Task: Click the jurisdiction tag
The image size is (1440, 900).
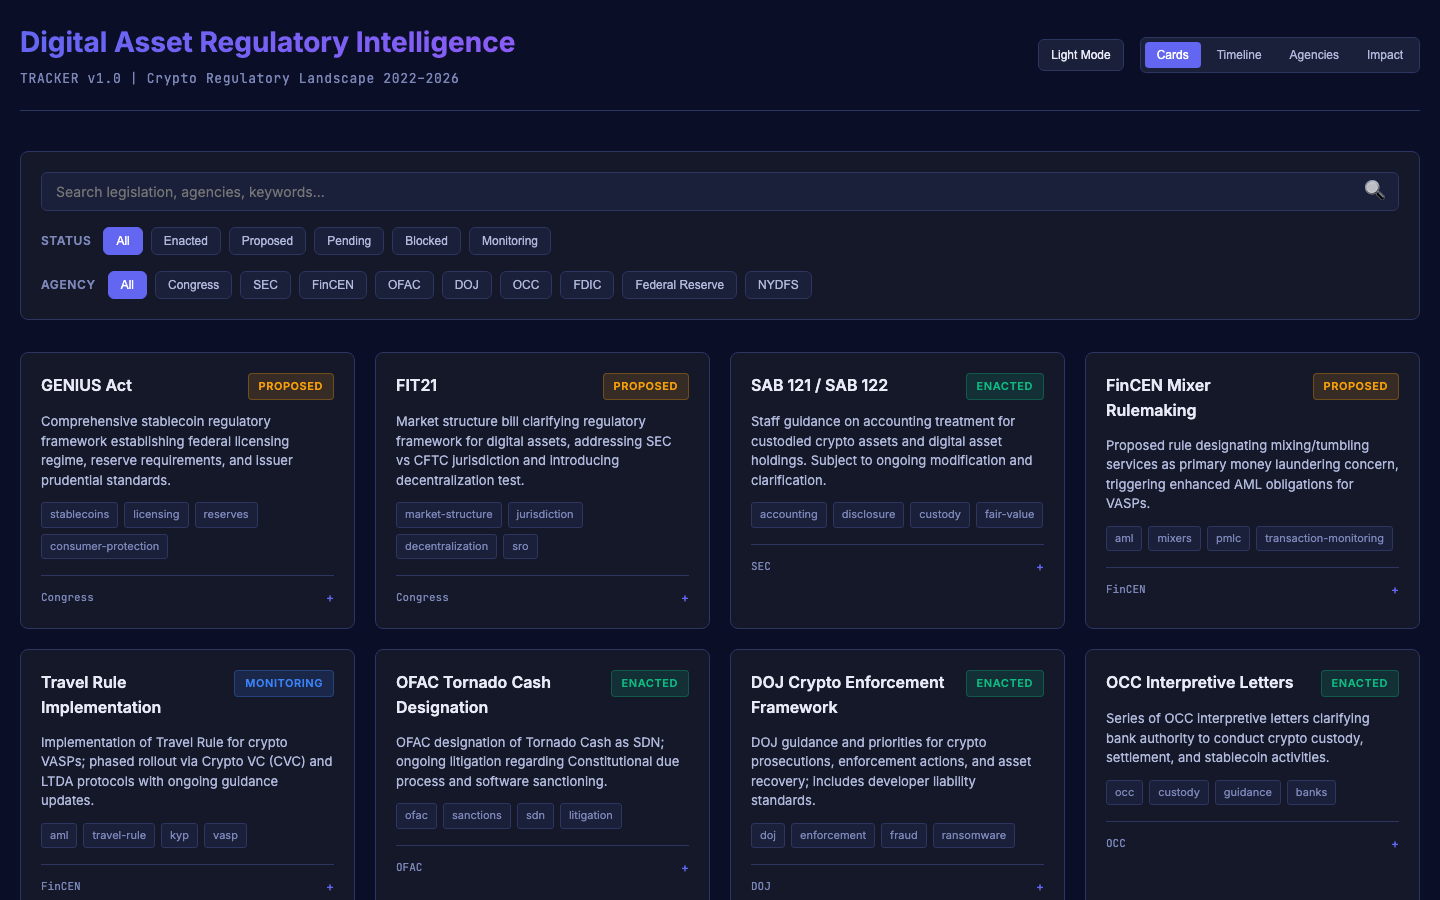Action: click(x=545, y=515)
